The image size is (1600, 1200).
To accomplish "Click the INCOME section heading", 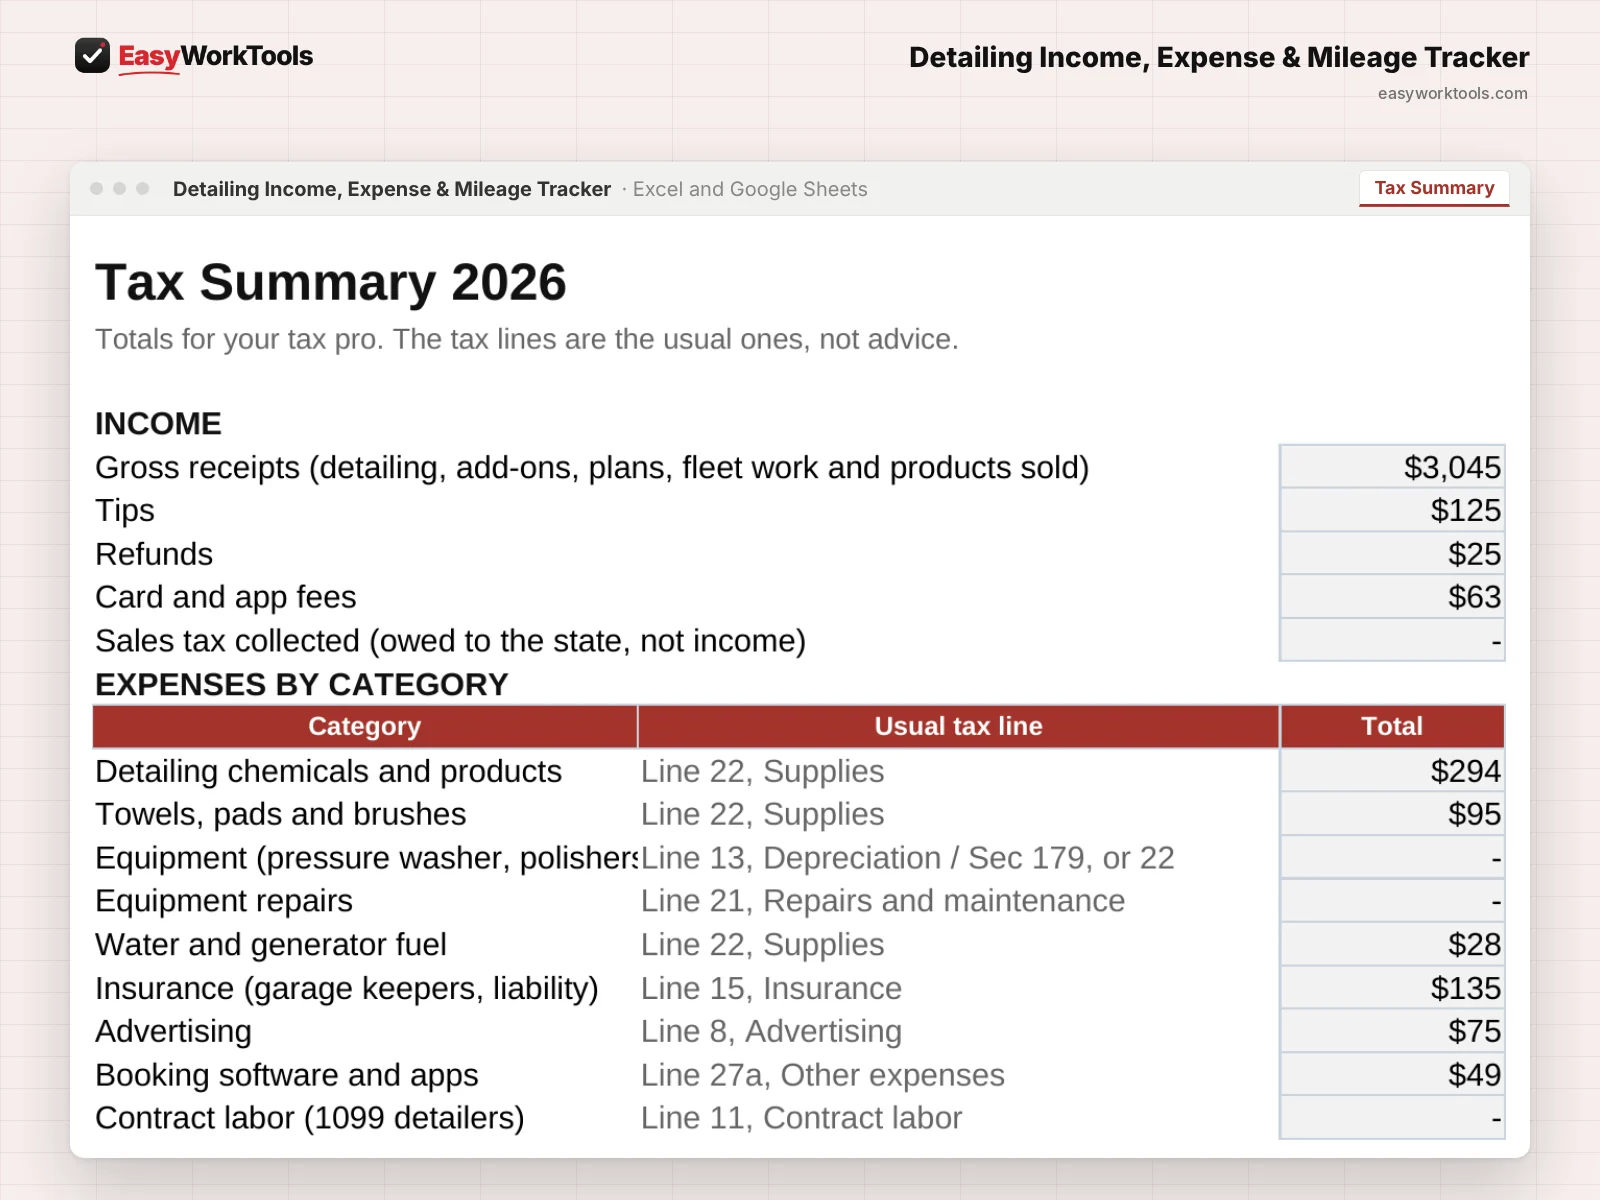I will (x=158, y=424).
